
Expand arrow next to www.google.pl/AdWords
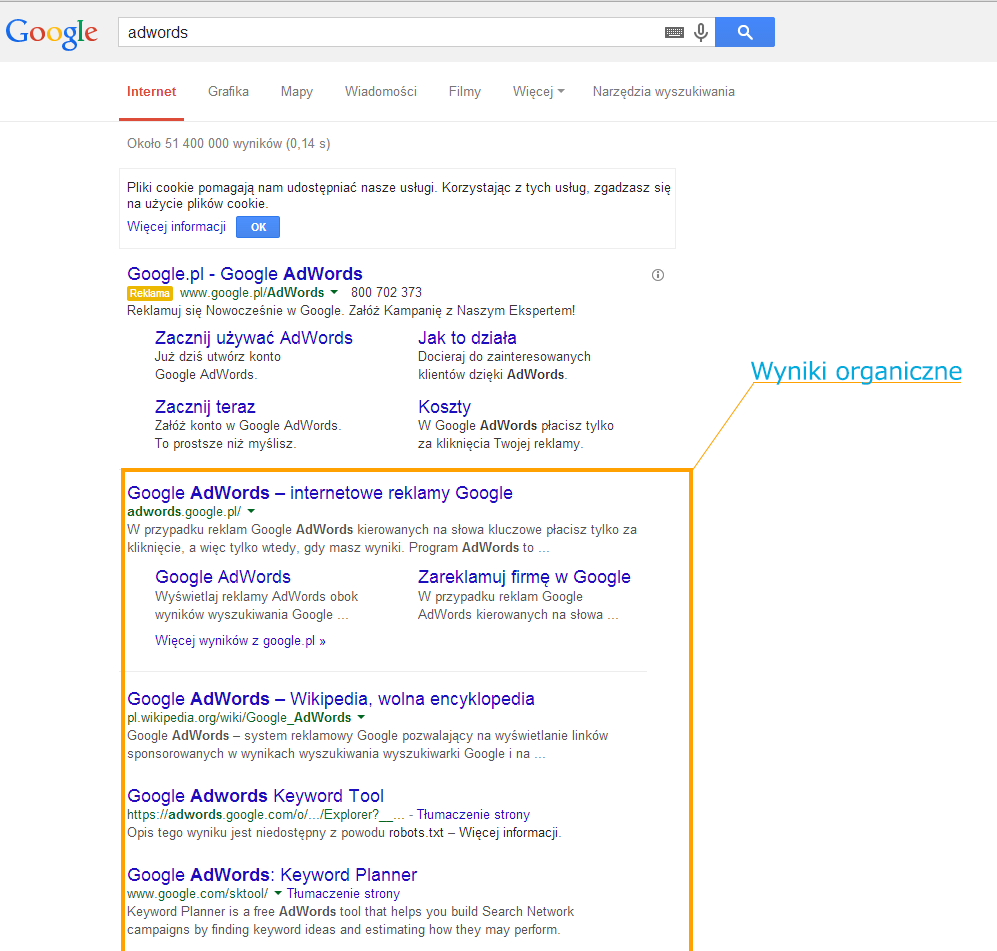tap(334, 292)
